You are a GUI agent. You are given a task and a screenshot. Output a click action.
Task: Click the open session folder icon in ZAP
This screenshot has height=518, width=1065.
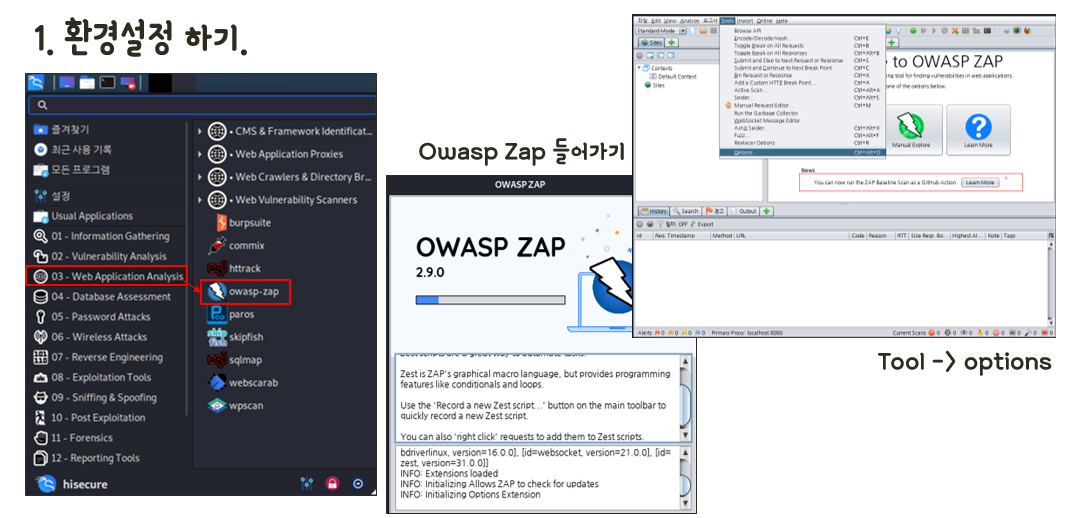point(704,31)
